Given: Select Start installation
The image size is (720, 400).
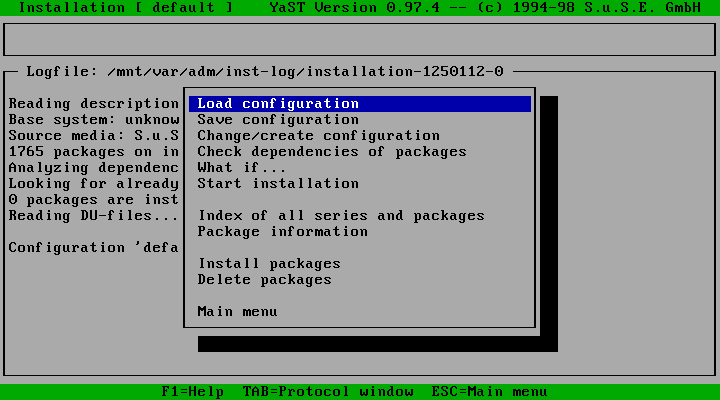Looking at the screenshot, I should (x=278, y=184).
